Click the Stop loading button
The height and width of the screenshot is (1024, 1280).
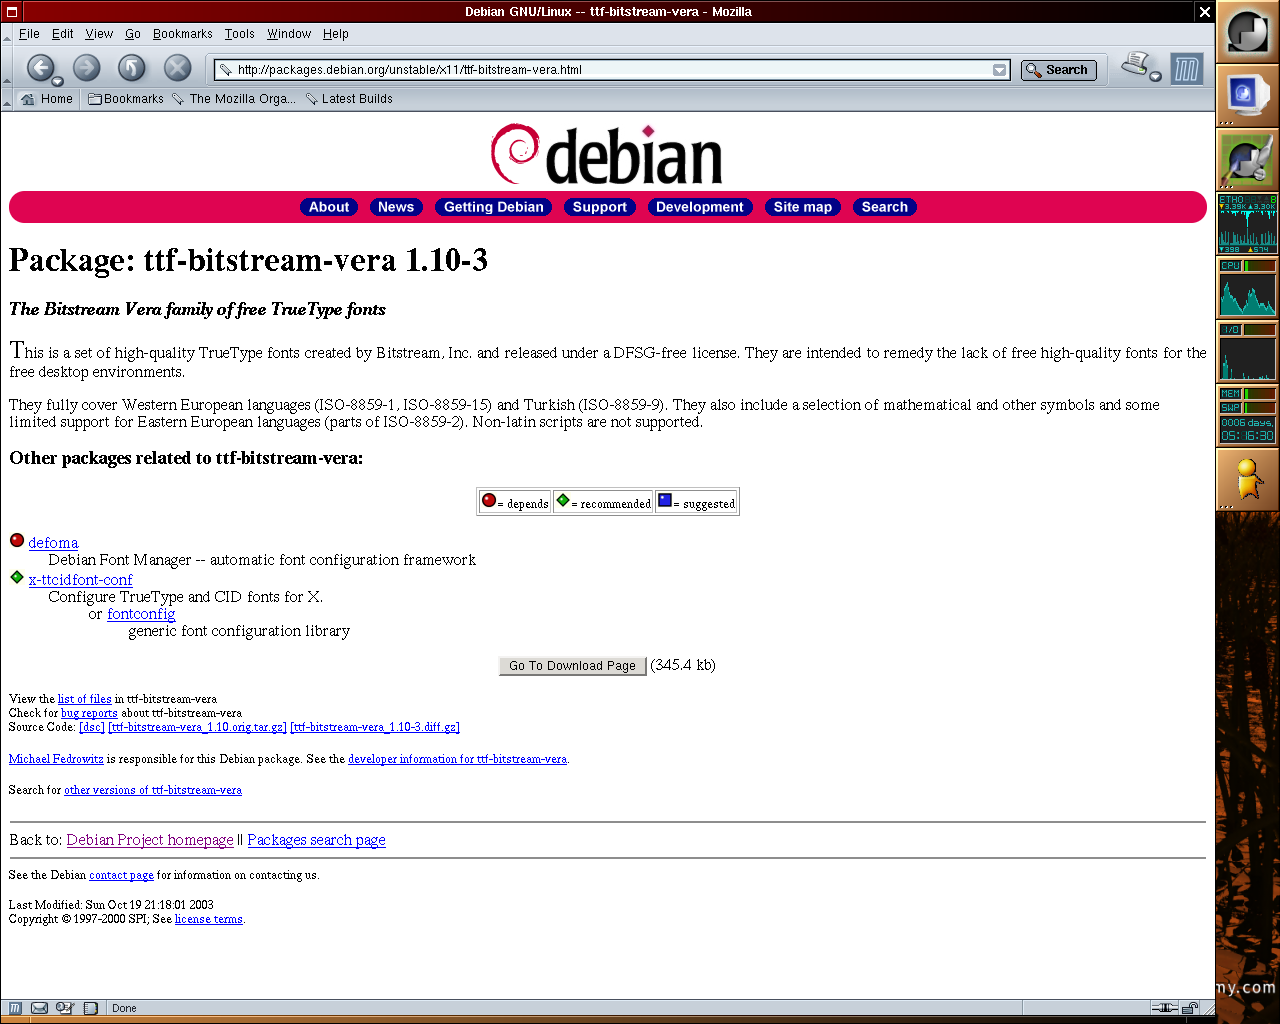pyautogui.click(x=177, y=68)
